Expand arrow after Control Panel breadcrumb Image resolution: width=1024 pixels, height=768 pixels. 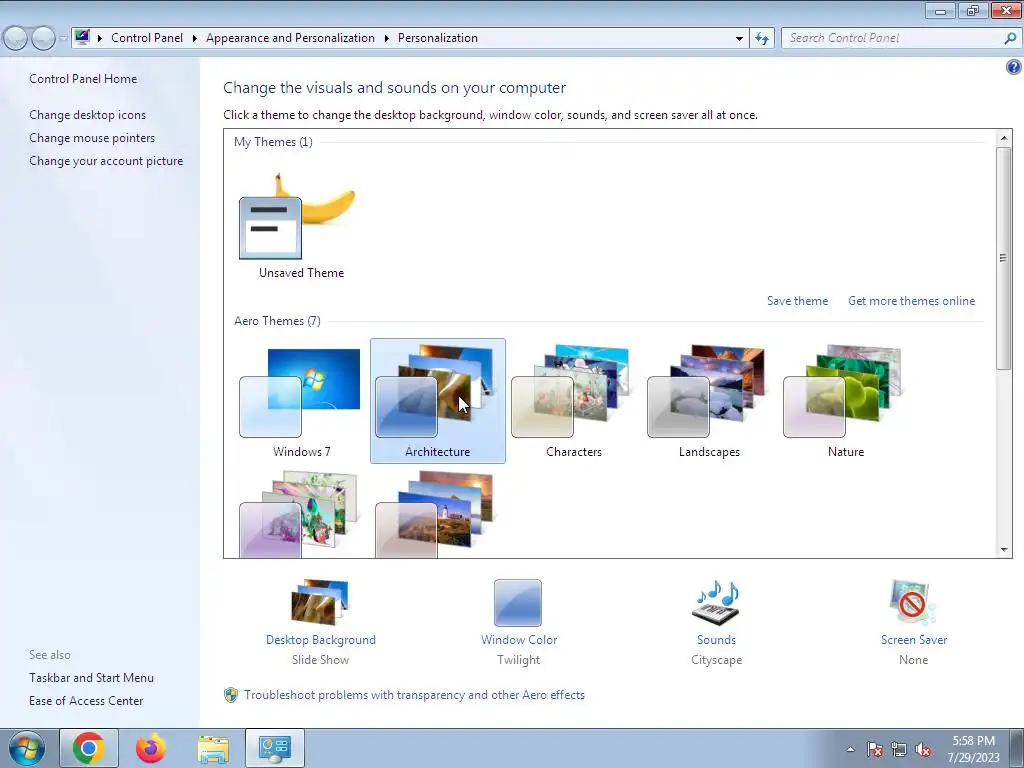195,39
